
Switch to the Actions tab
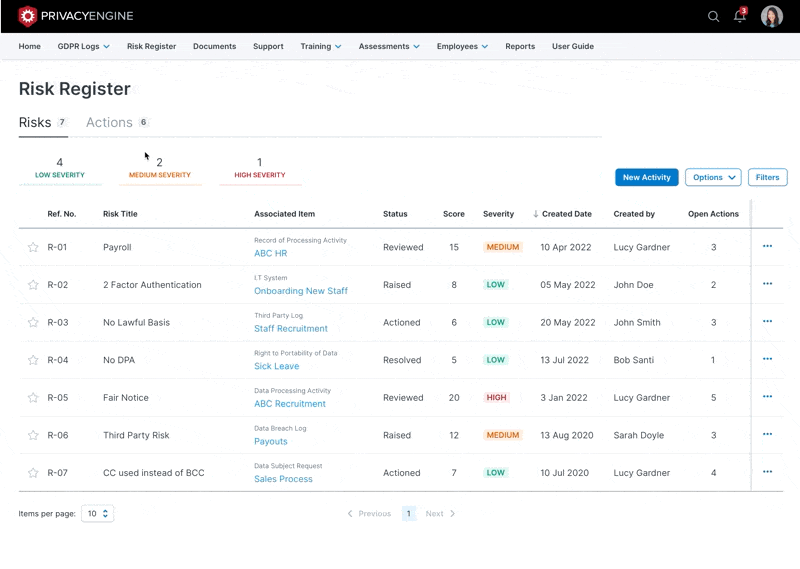(116, 123)
